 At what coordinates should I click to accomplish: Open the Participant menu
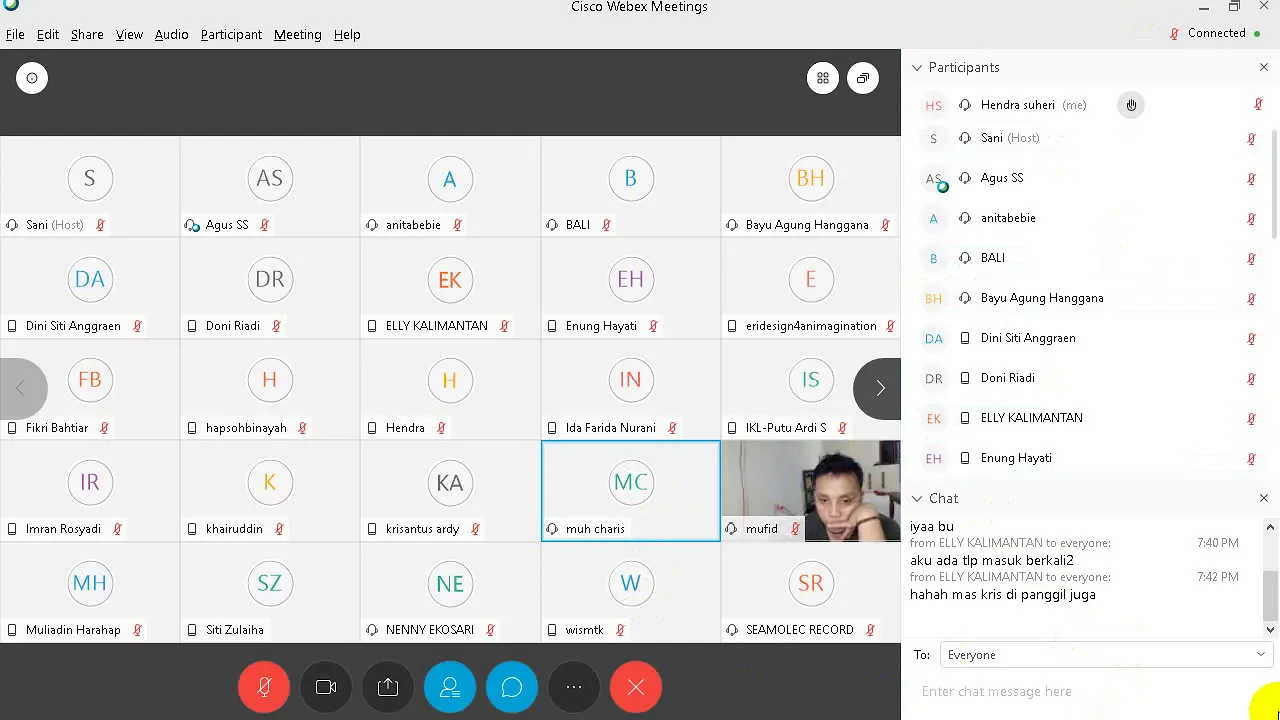[231, 34]
